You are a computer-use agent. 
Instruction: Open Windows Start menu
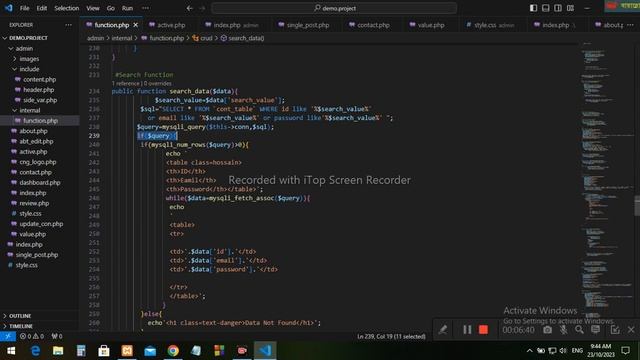coord(11,351)
